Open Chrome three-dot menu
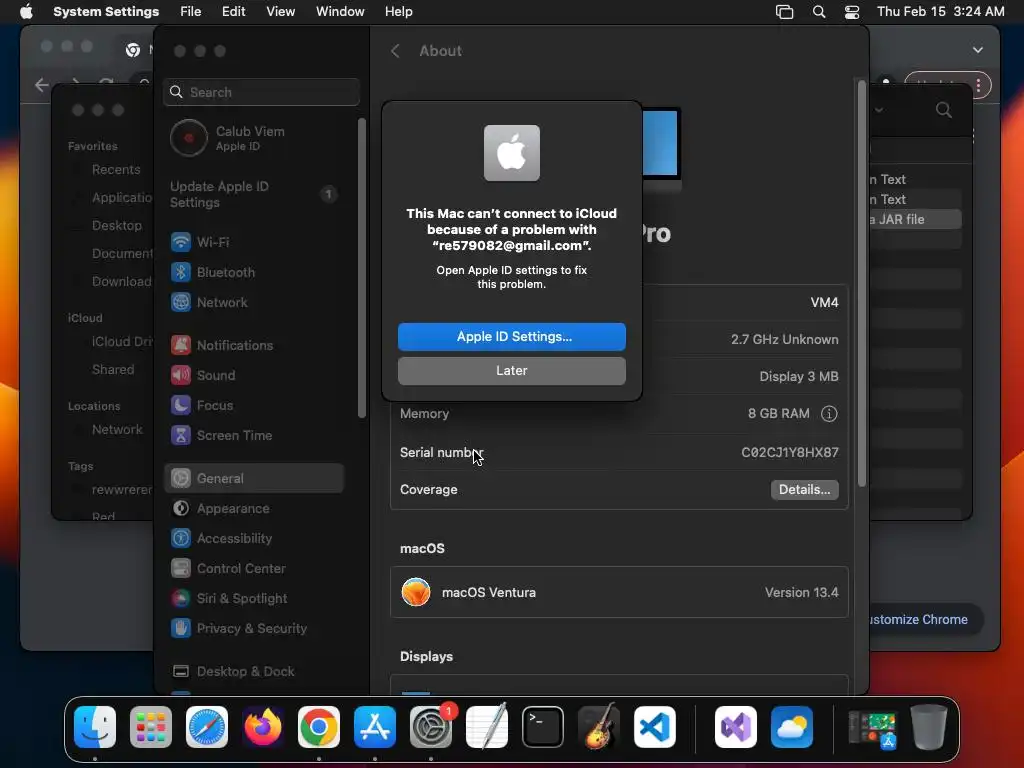 tap(978, 85)
